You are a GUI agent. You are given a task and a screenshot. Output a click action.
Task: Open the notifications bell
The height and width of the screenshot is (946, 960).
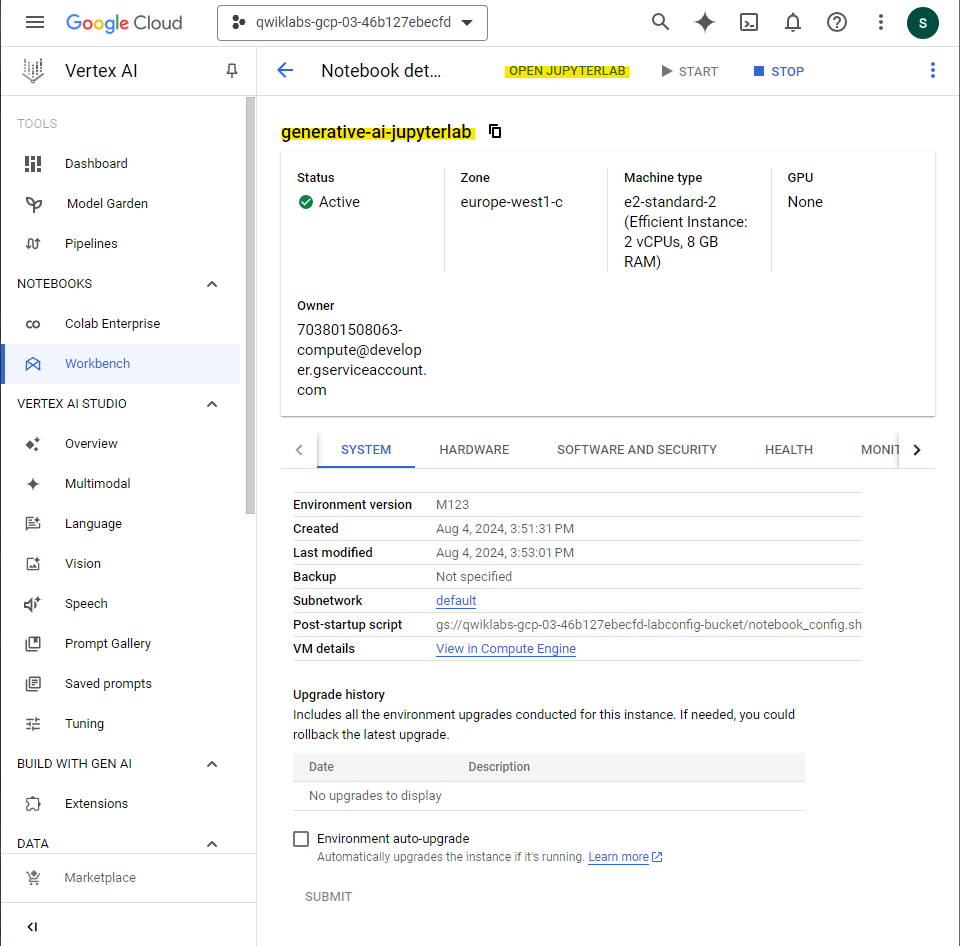pos(793,23)
